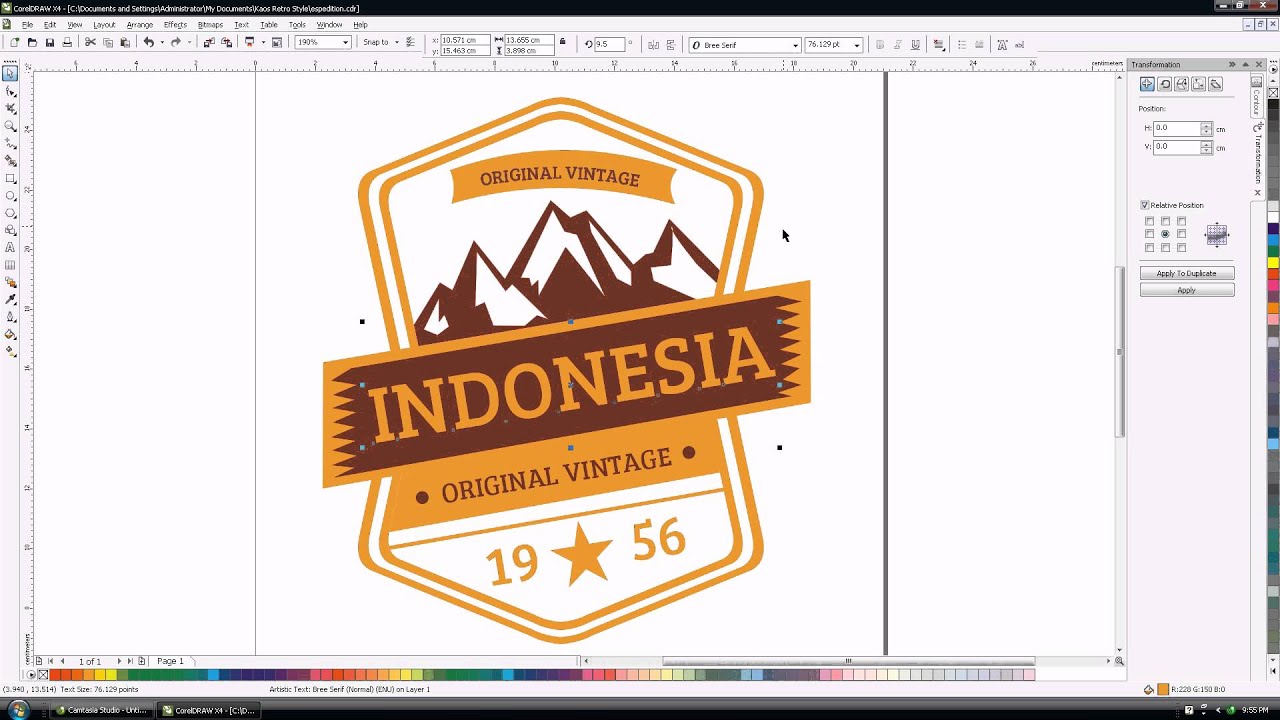Check the top-center anchor position checkbox
The width and height of the screenshot is (1280, 720).
tap(1165, 221)
